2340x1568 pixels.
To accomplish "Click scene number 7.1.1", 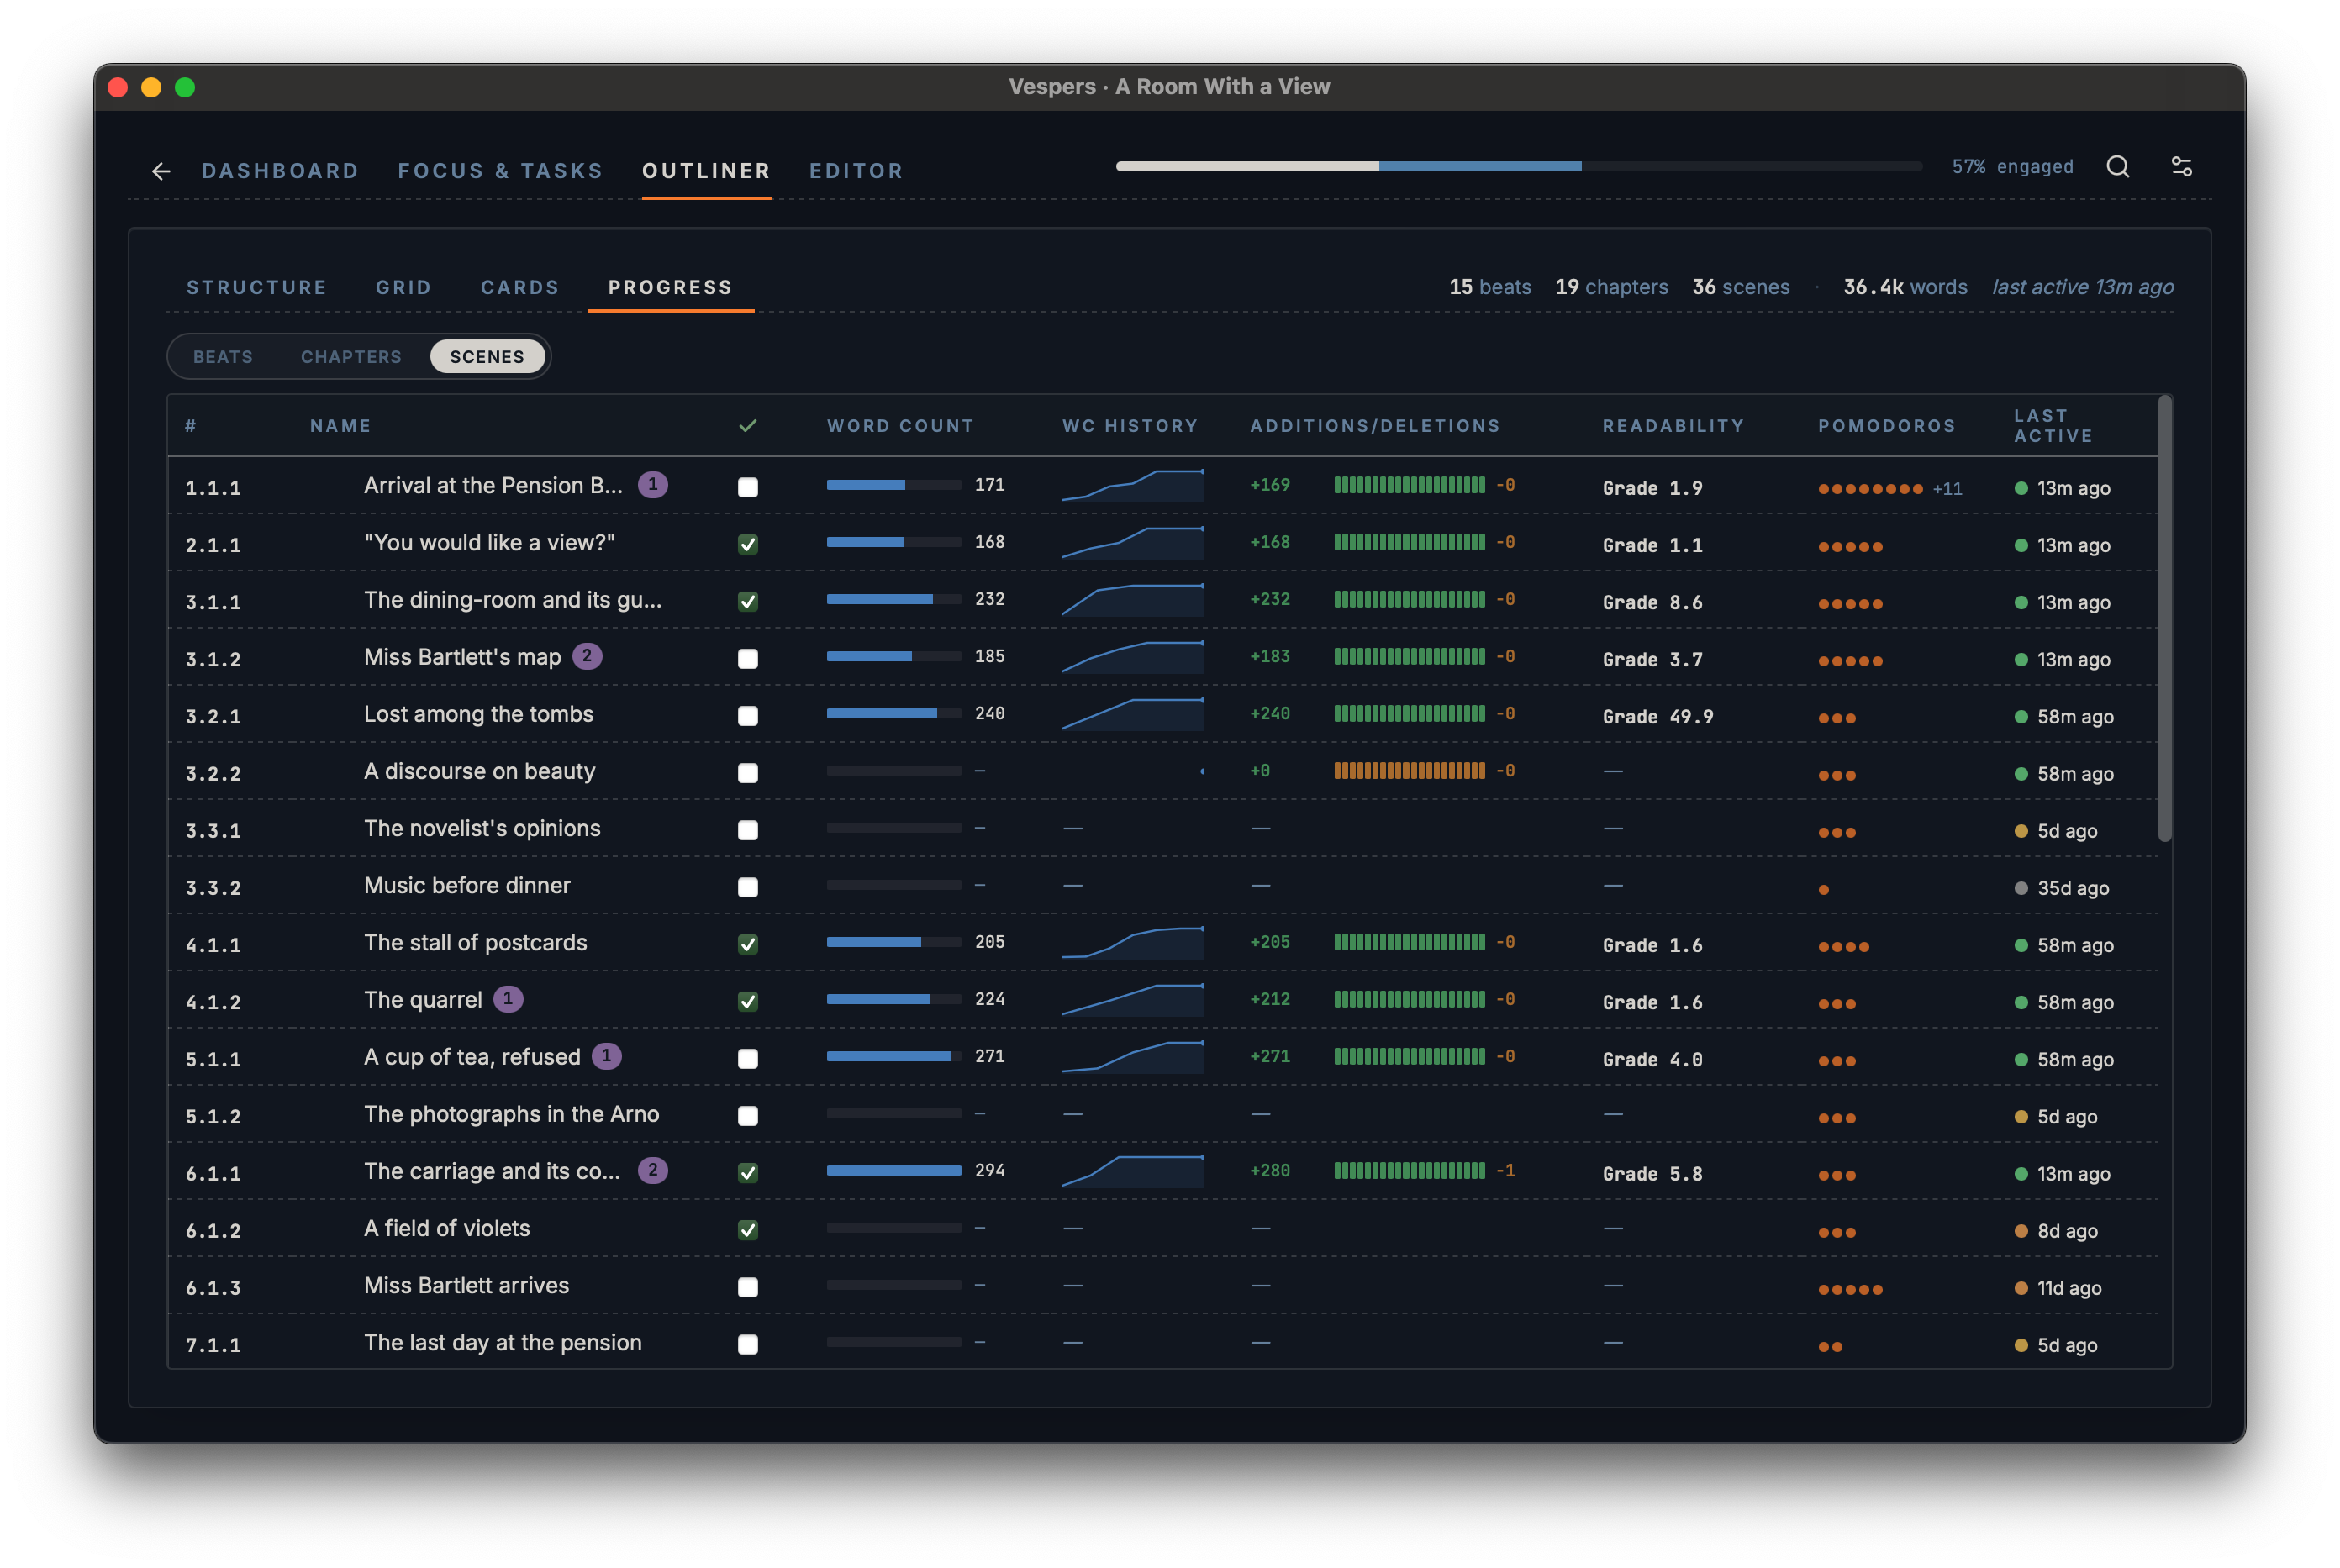I will (x=213, y=1345).
